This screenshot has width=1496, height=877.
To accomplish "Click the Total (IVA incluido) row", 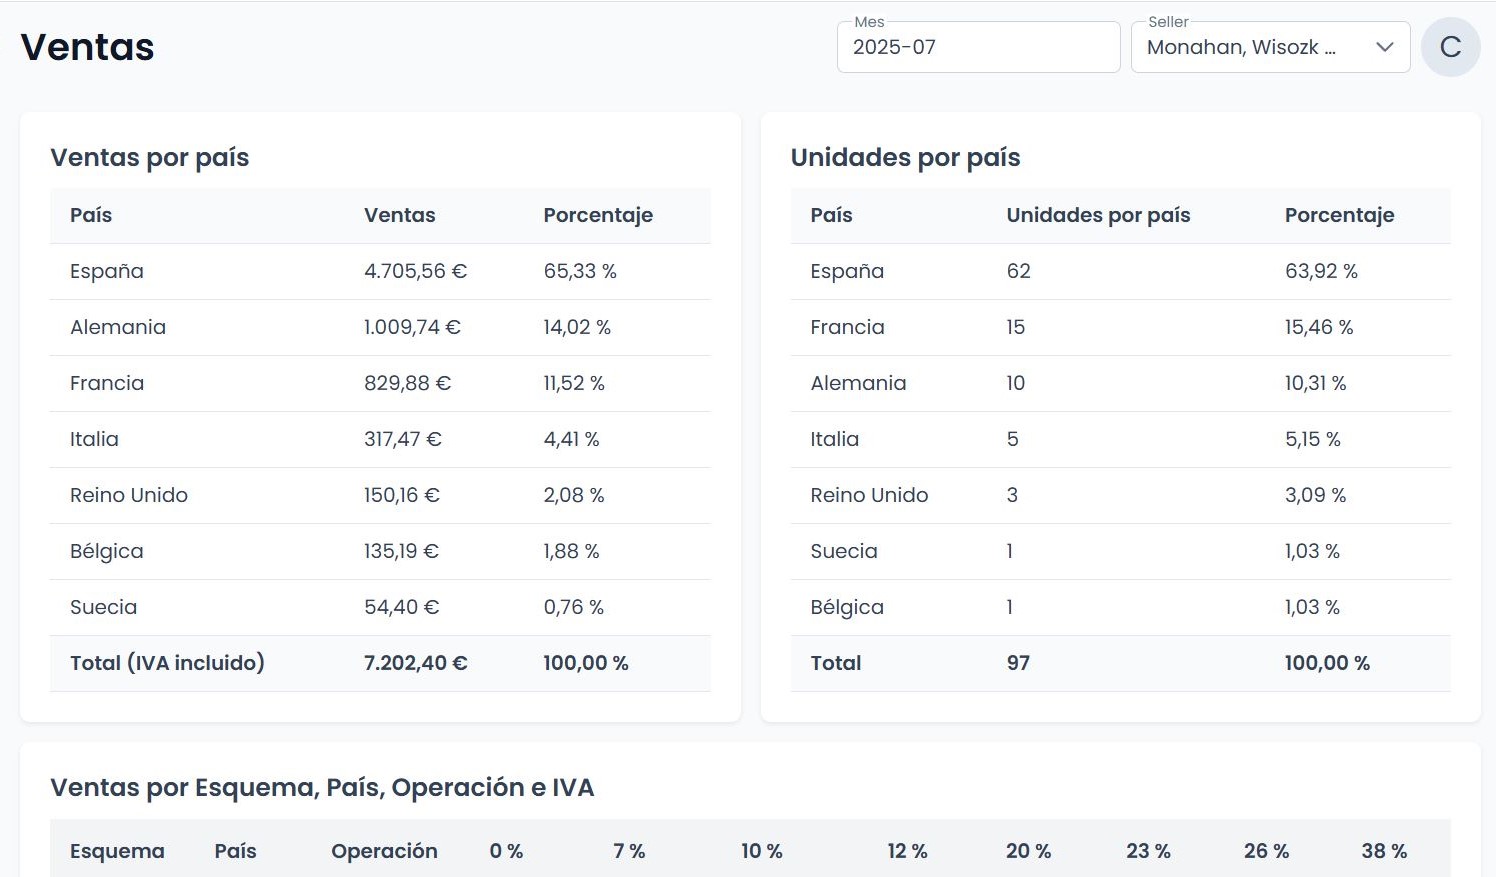I will click(x=380, y=663).
